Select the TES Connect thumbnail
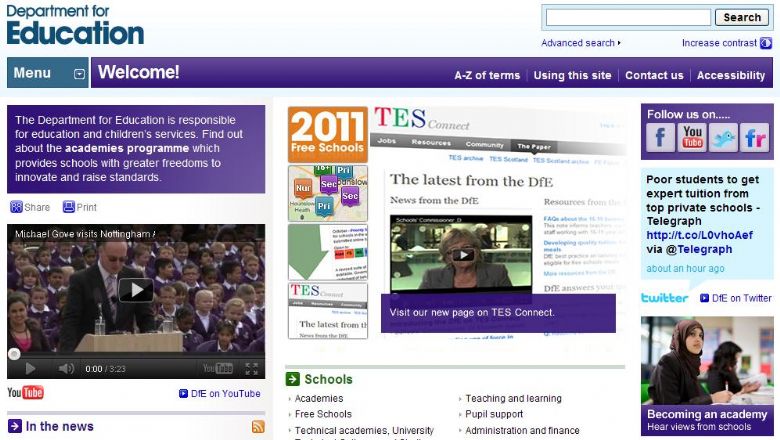This screenshot has width=780, height=440. tap(328, 311)
